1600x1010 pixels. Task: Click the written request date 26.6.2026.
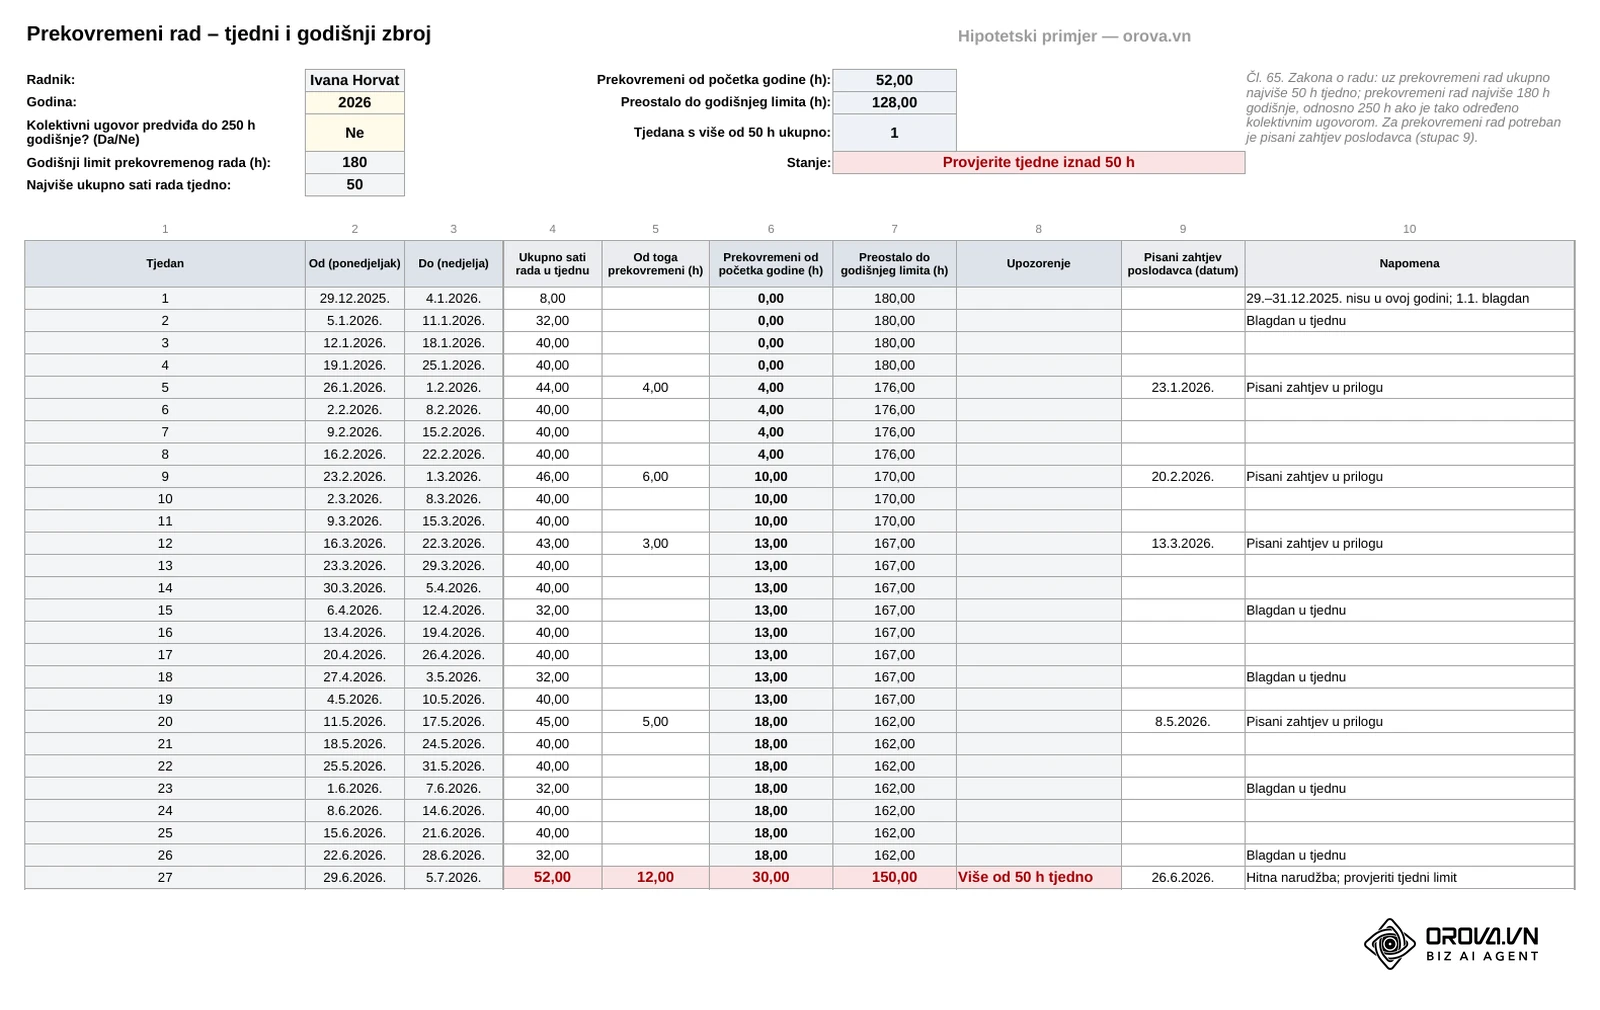pos(1182,877)
